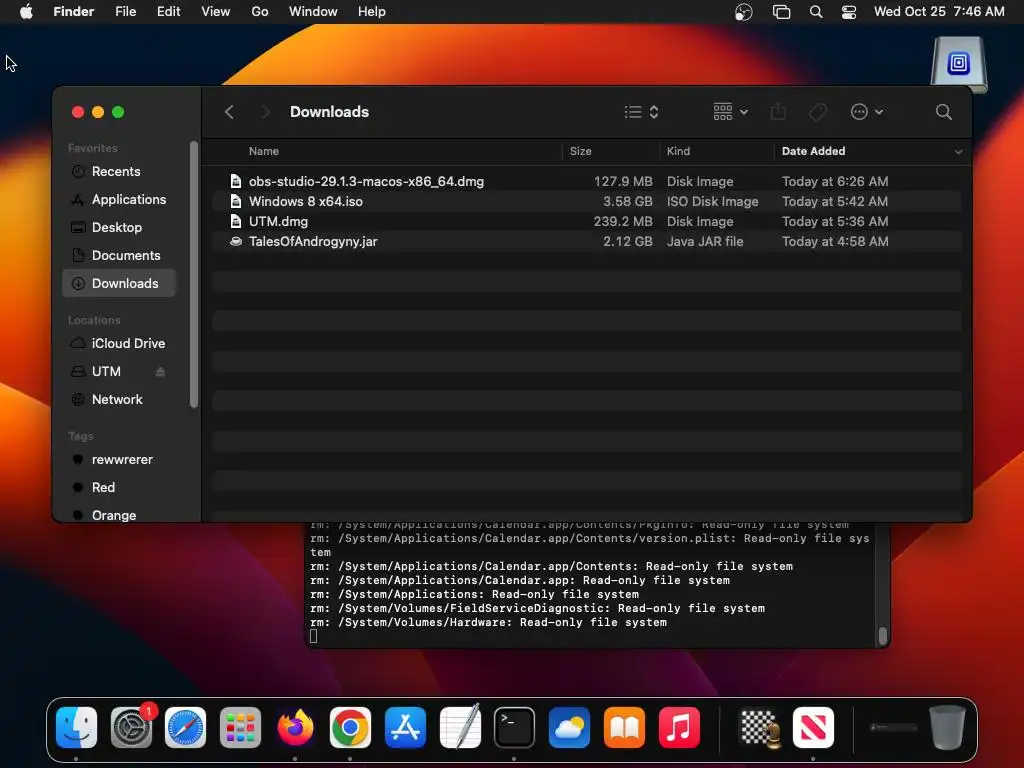Select Documents in the sidebar
Viewport: 1024px width, 768px height.
point(119,256)
